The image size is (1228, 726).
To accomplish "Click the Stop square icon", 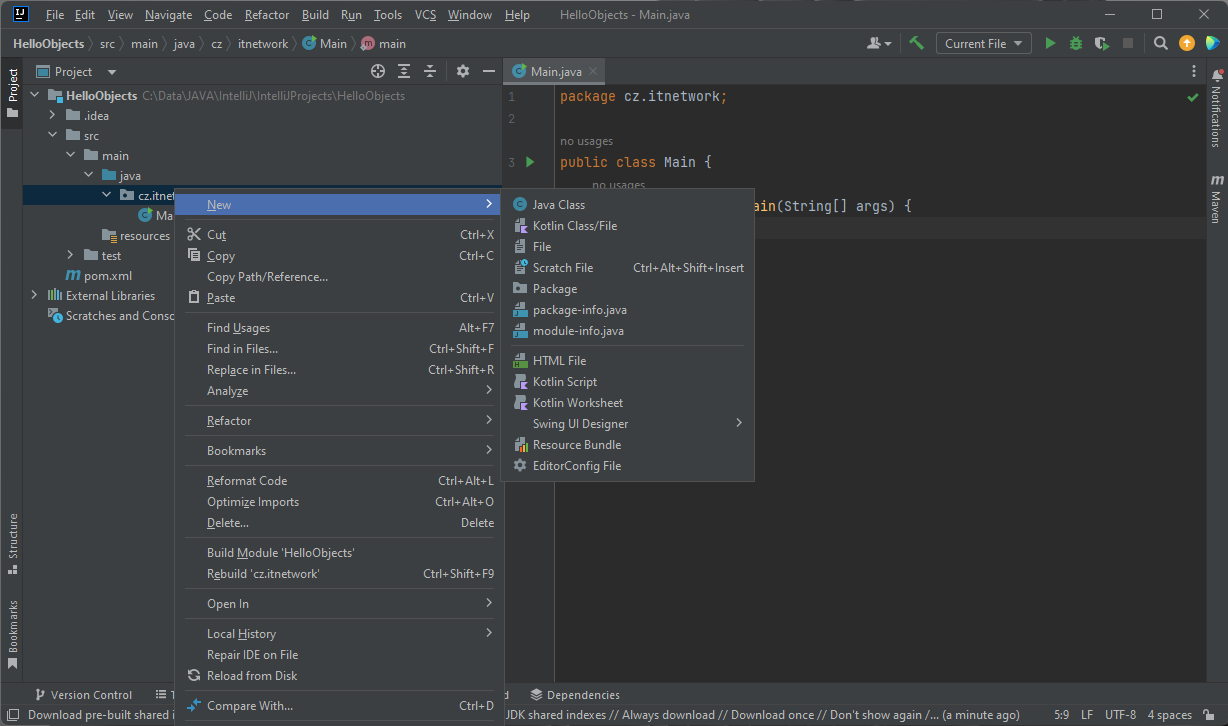I will click(x=1128, y=43).
